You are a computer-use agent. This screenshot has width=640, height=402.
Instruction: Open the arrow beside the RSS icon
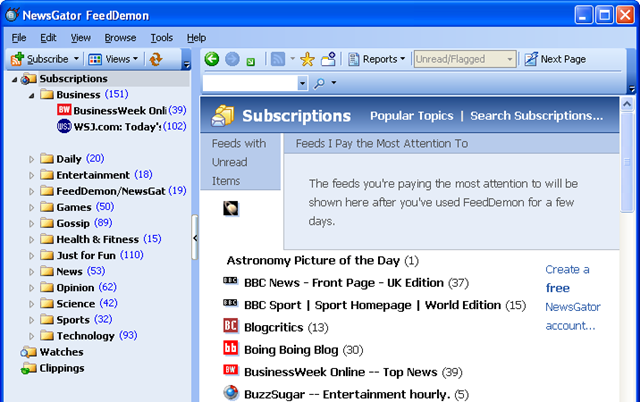292,59
